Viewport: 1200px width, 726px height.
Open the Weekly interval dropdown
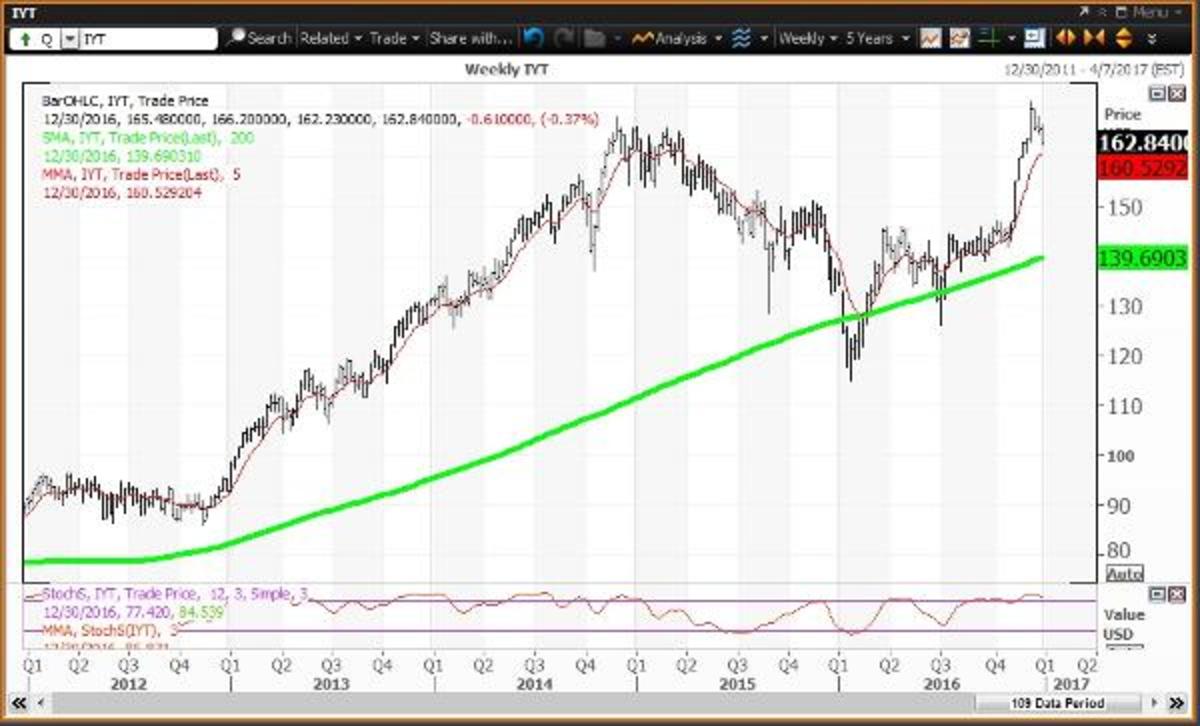(x=807, y=38)
